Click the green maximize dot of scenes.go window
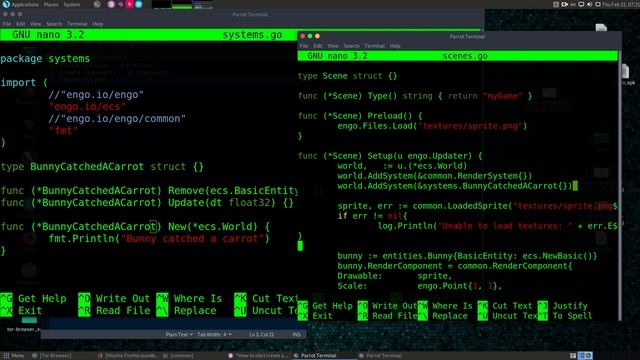The width and height of the screenshot is (640, 360). pyautogui.click(x=310, y=36)
